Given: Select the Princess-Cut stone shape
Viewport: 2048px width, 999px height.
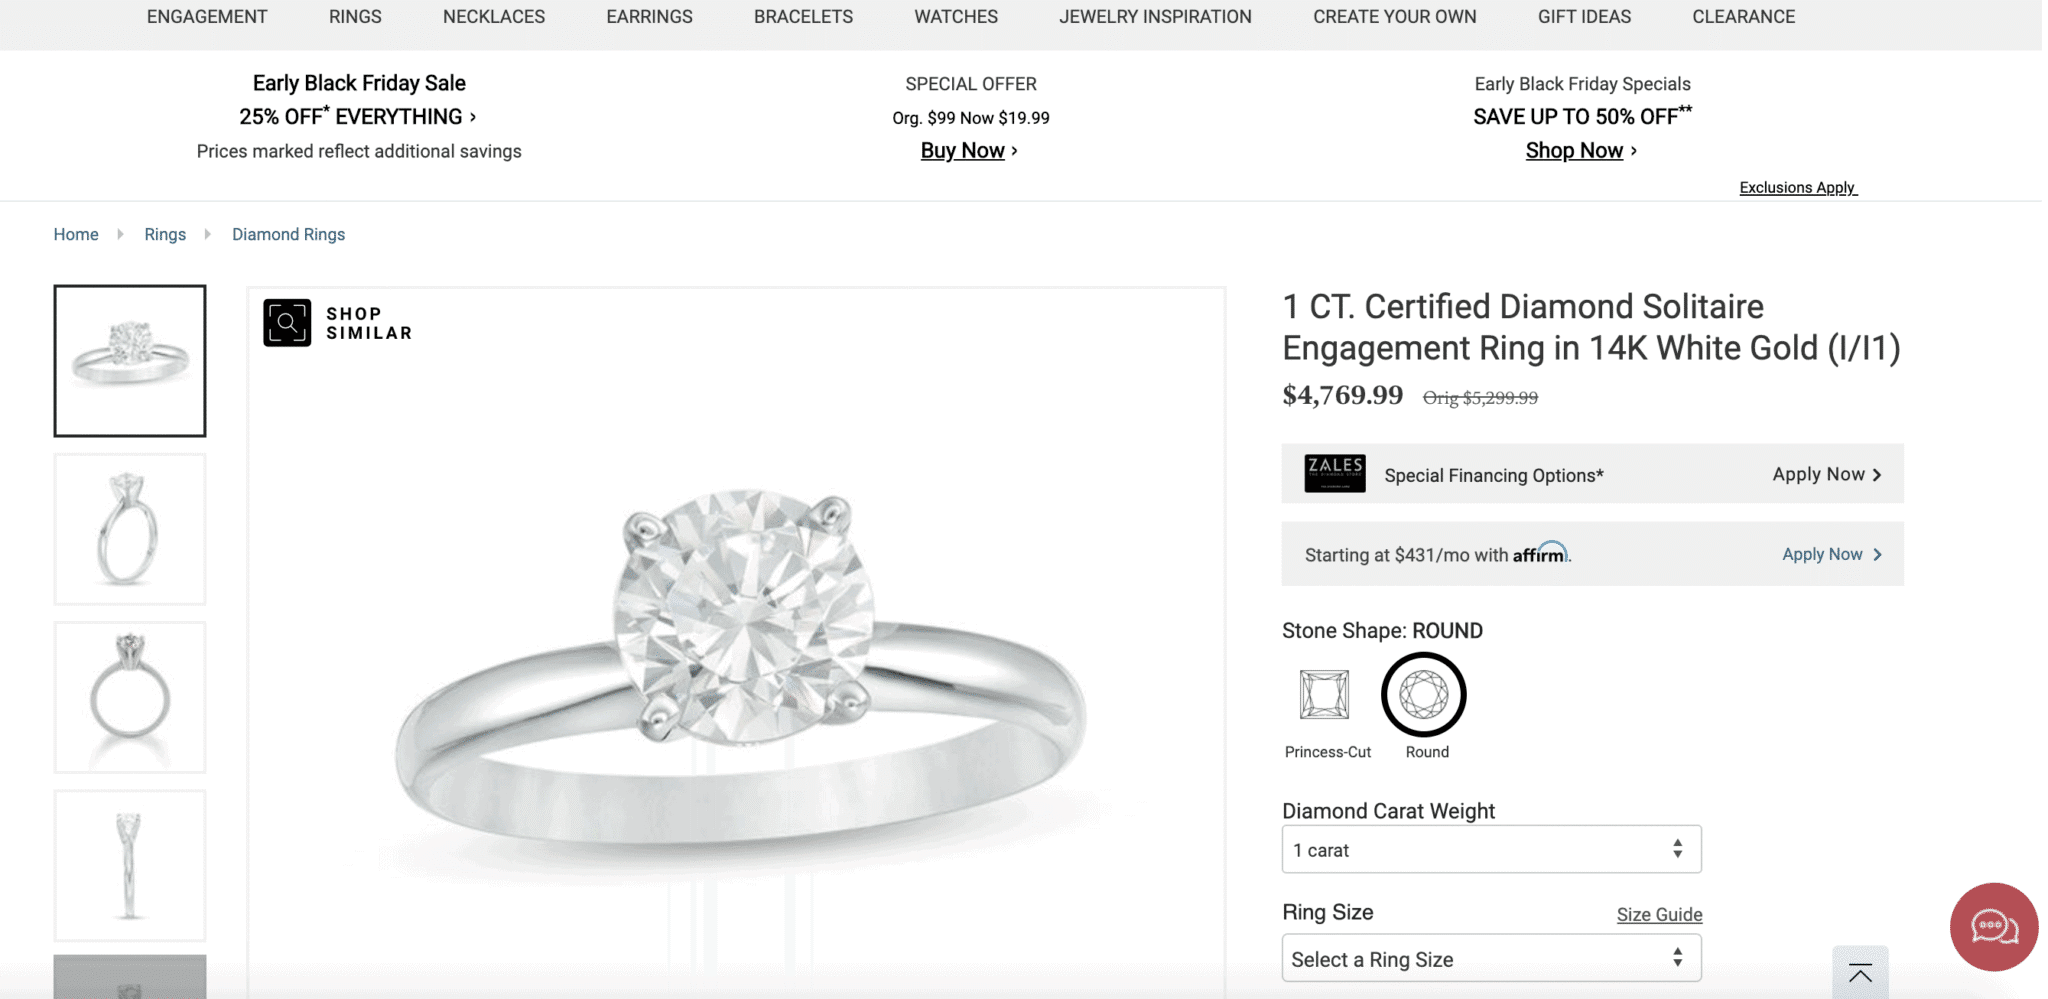Looking at the screenshot, I should tap(1325, 695).
